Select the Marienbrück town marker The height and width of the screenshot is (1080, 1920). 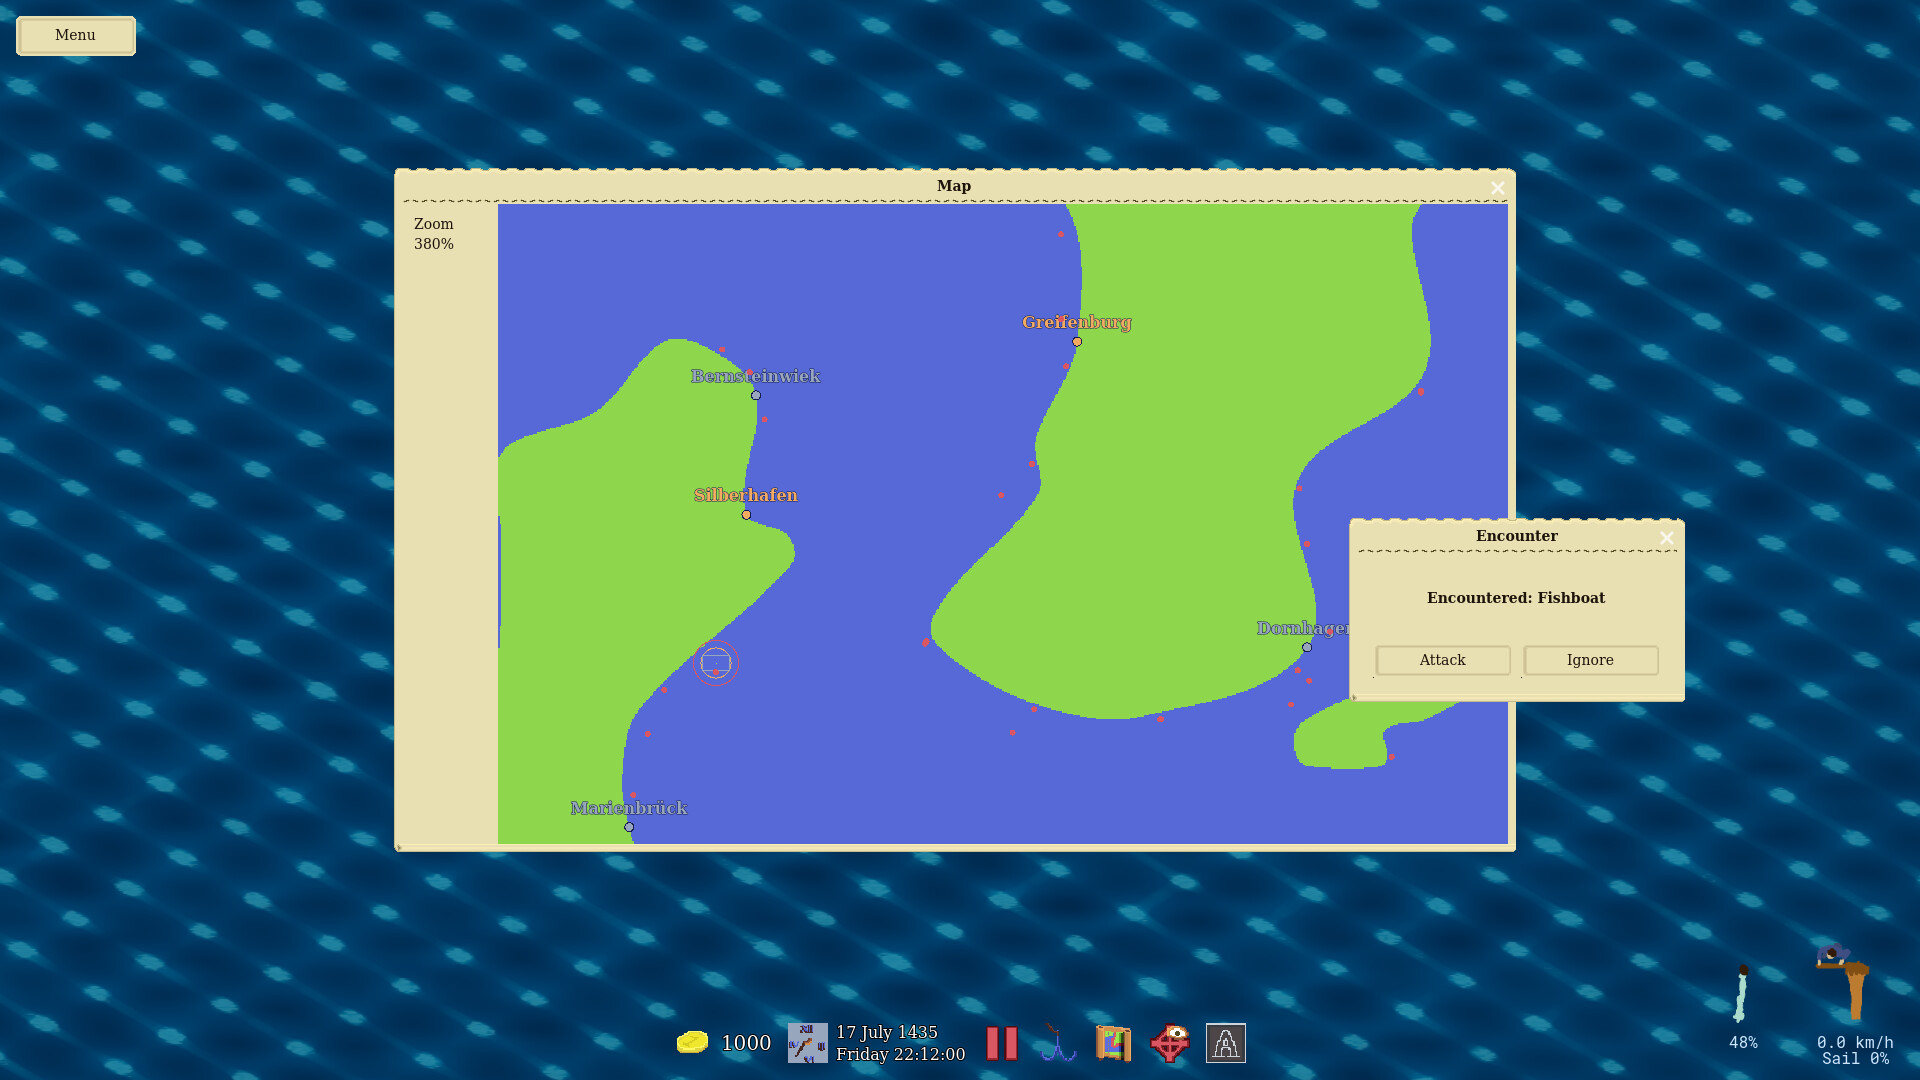pos(629,827)
